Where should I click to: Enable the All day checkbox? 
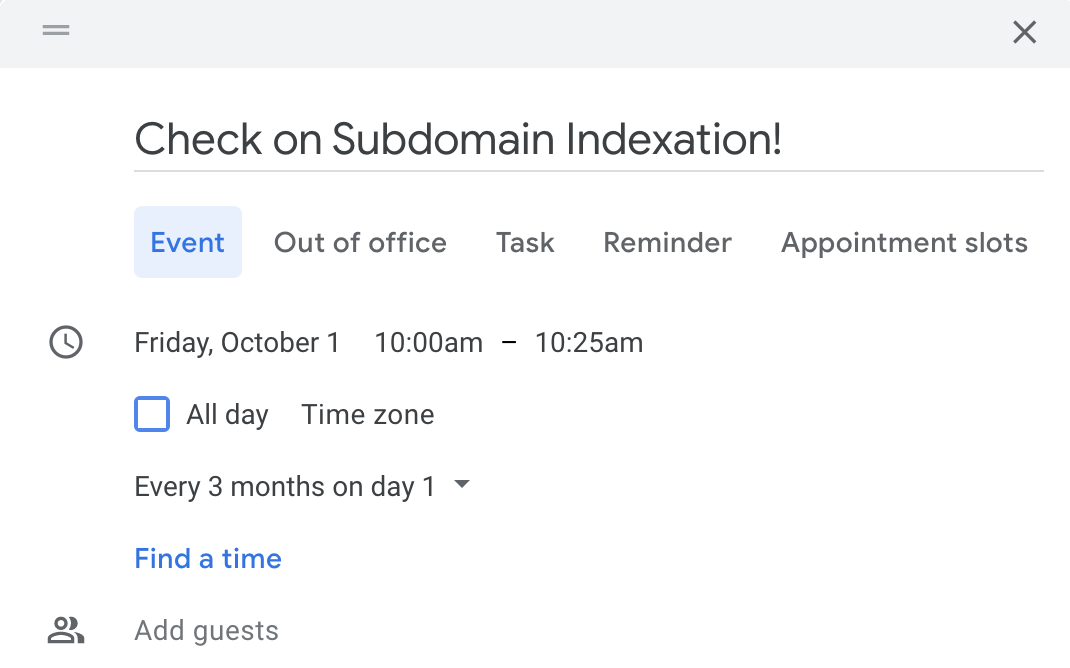pyautogui.click(x=152, y=414)
